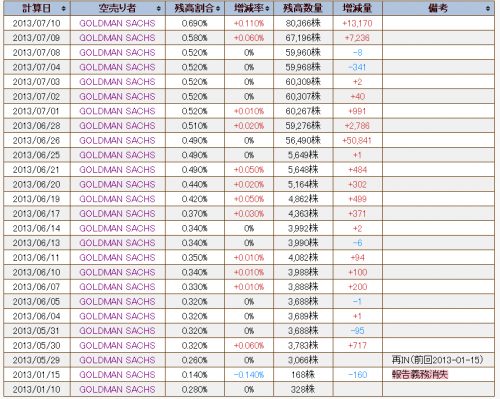Open GOLDMAN SACHS link for 2013/07/03
This screenshot has height=399, width=500.
[117, 82]
